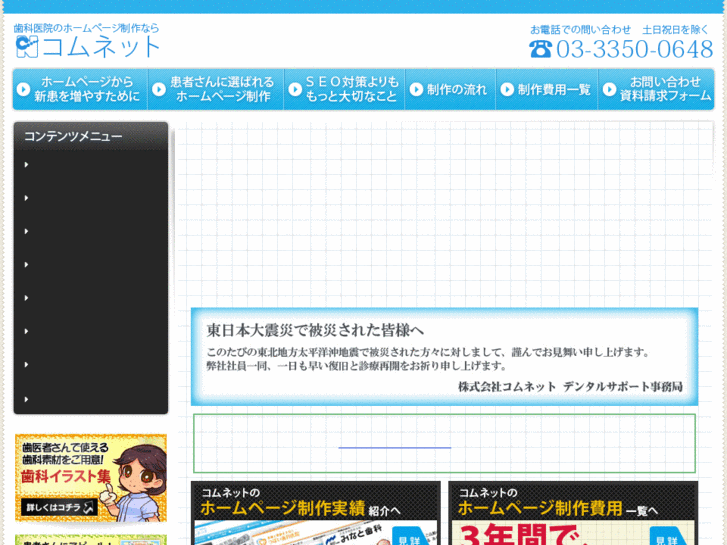Screen dimensions: 727x545
Task: Click the arrow icon on 制作の流れ
Action: coord(417,90)
